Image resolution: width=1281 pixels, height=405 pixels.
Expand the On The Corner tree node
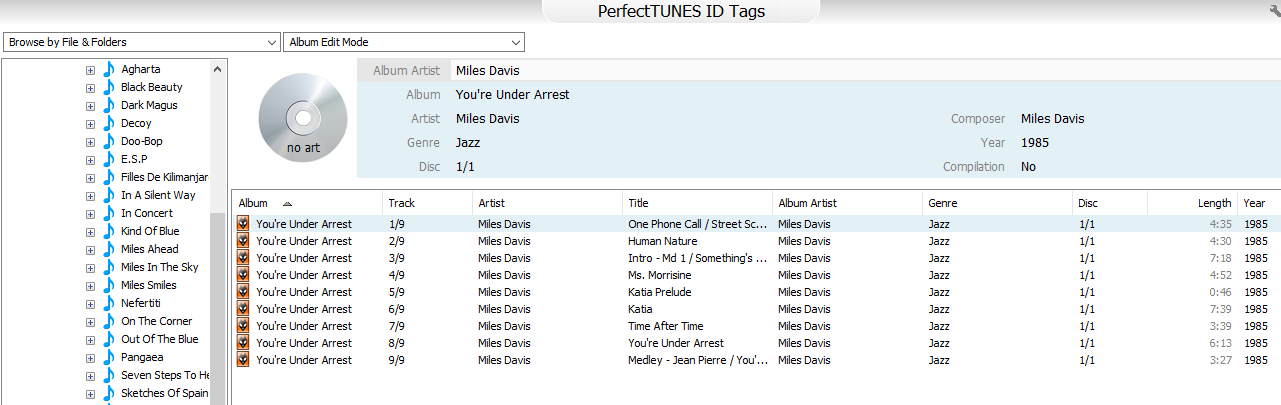tap(90, 321)
